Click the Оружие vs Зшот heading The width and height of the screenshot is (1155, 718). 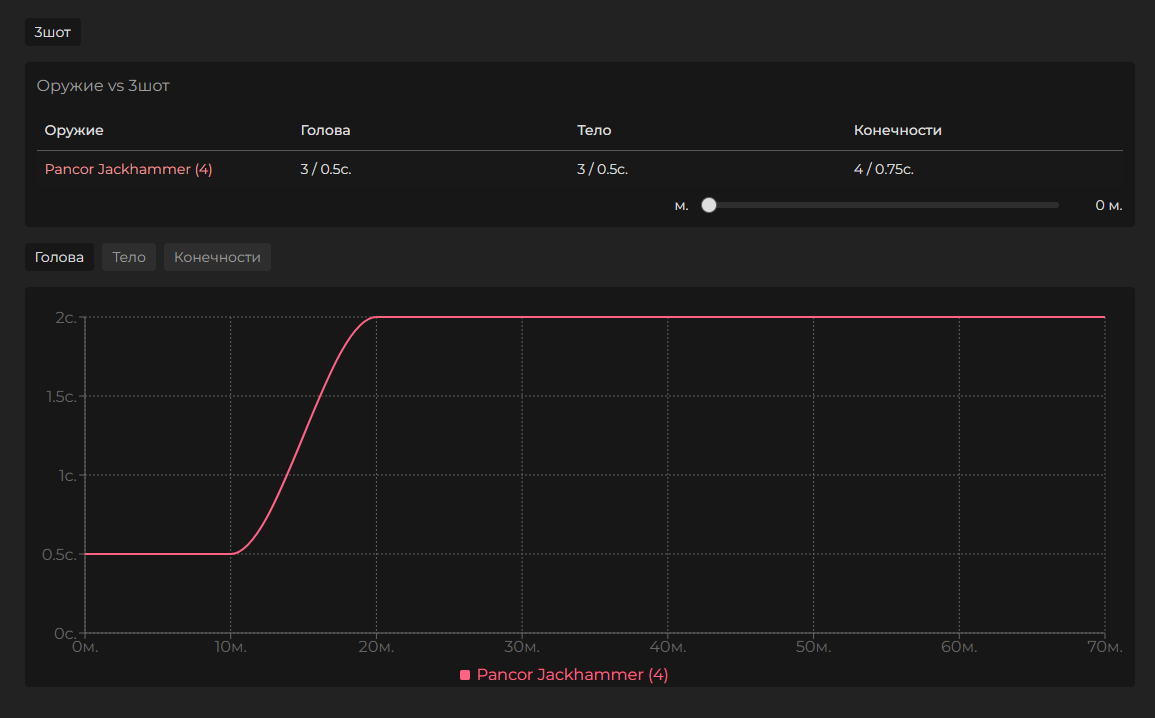pos(103,86)
